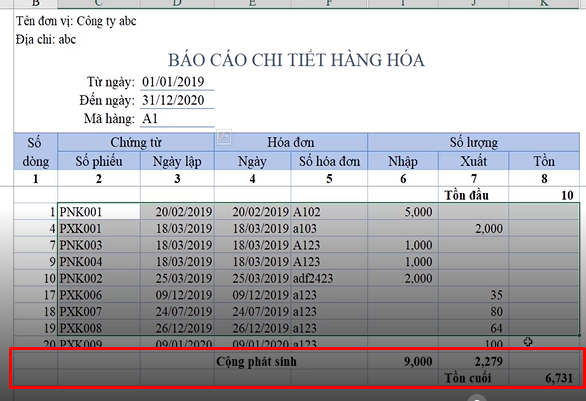Select the PNK001 voucher cell
586x401 pixels.
click(99, 212)
